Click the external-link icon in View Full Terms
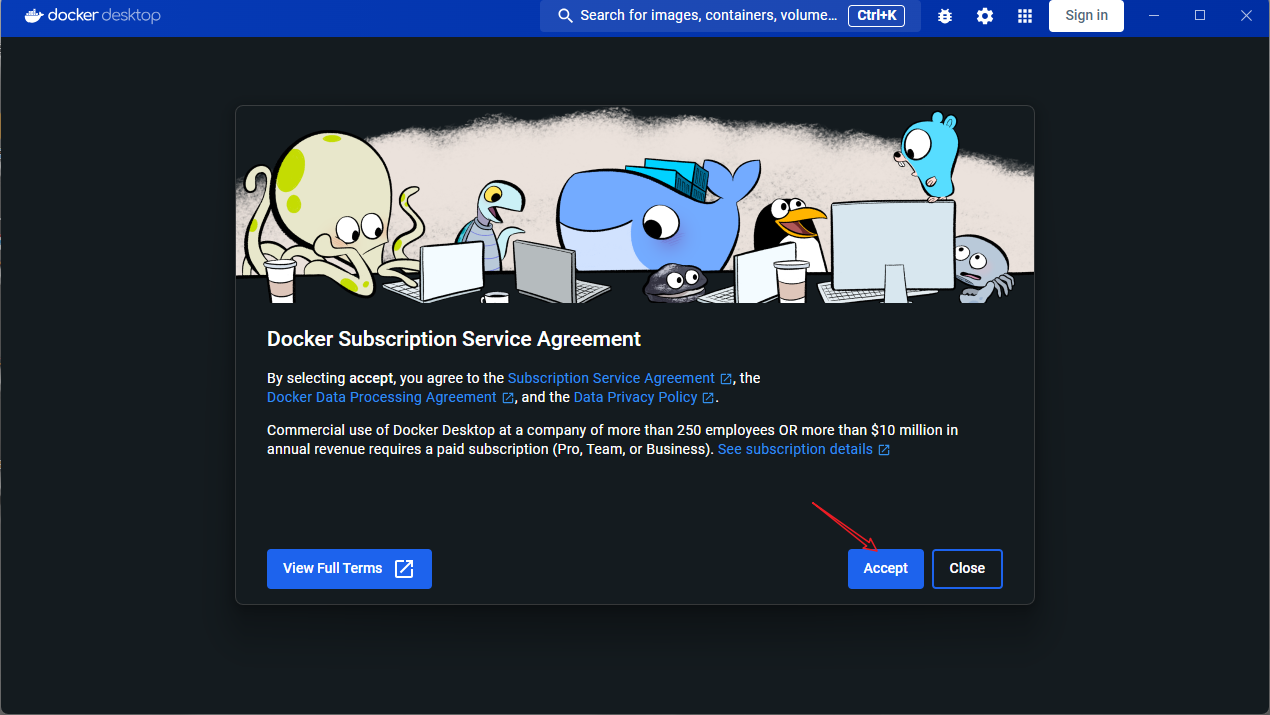 [x=404, y=569]
